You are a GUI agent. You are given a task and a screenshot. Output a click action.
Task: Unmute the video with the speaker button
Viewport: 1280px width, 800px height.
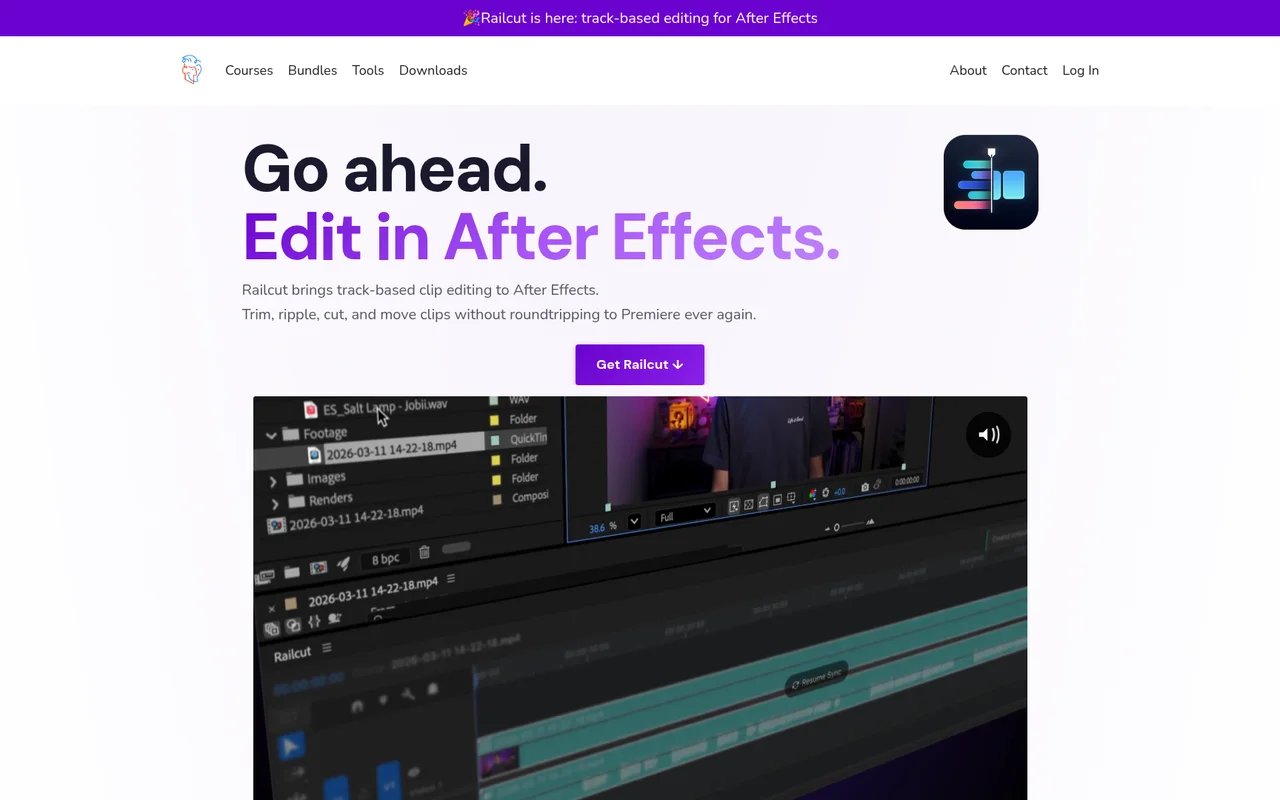pyautogui.click(x=988, y=434)
